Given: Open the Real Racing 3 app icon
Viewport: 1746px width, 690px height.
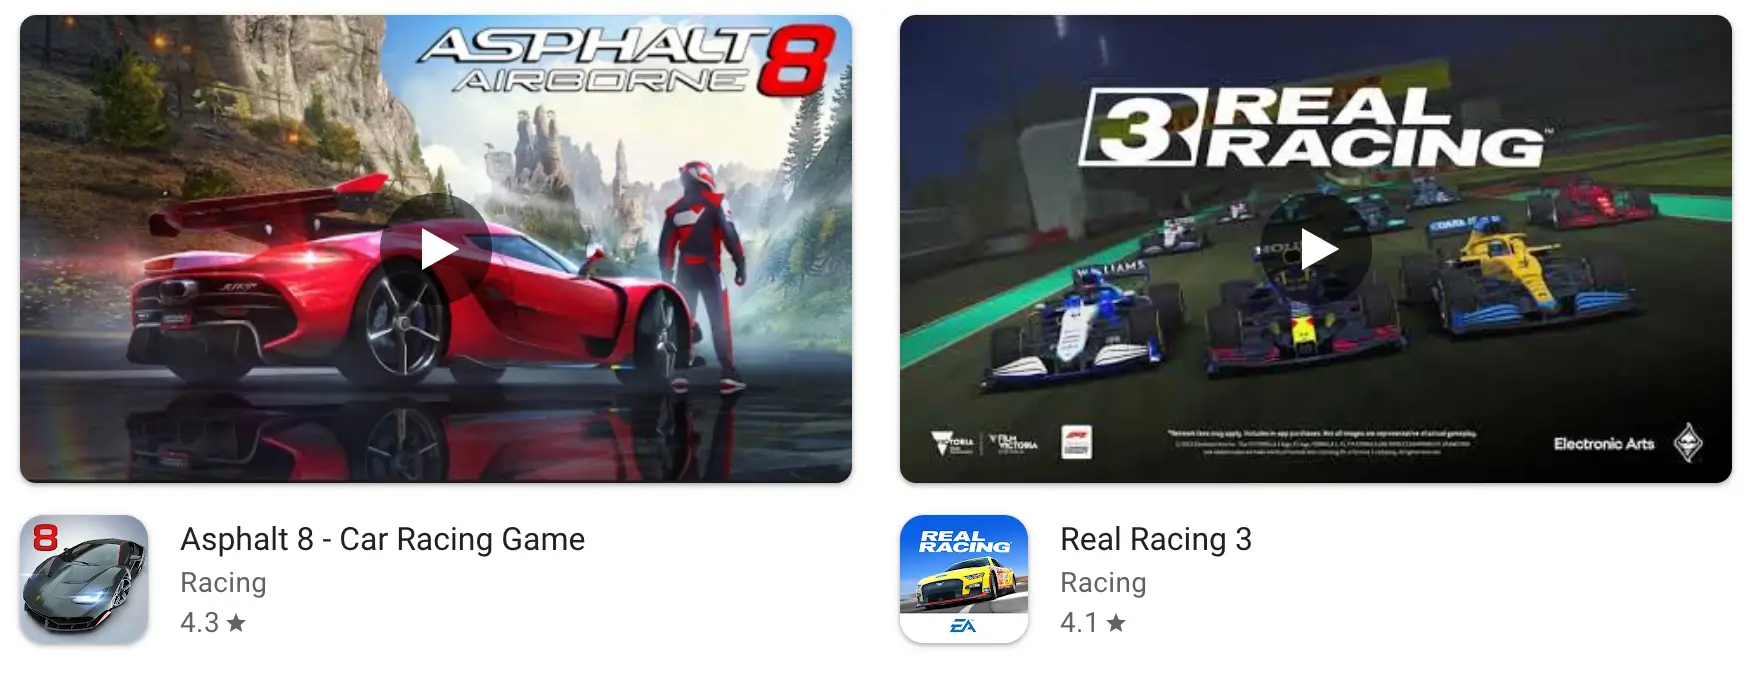Looking at the screenshot, I should click(964, 579).
